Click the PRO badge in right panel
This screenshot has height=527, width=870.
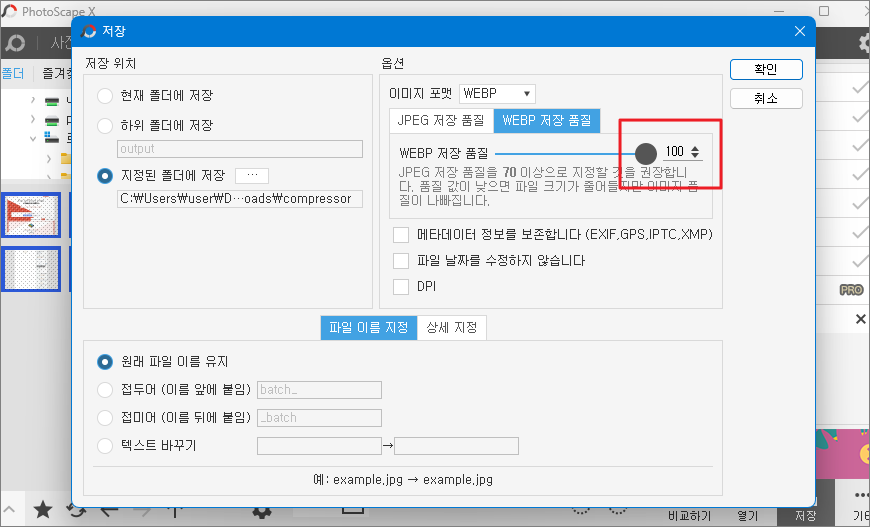[x=851, y=290]
